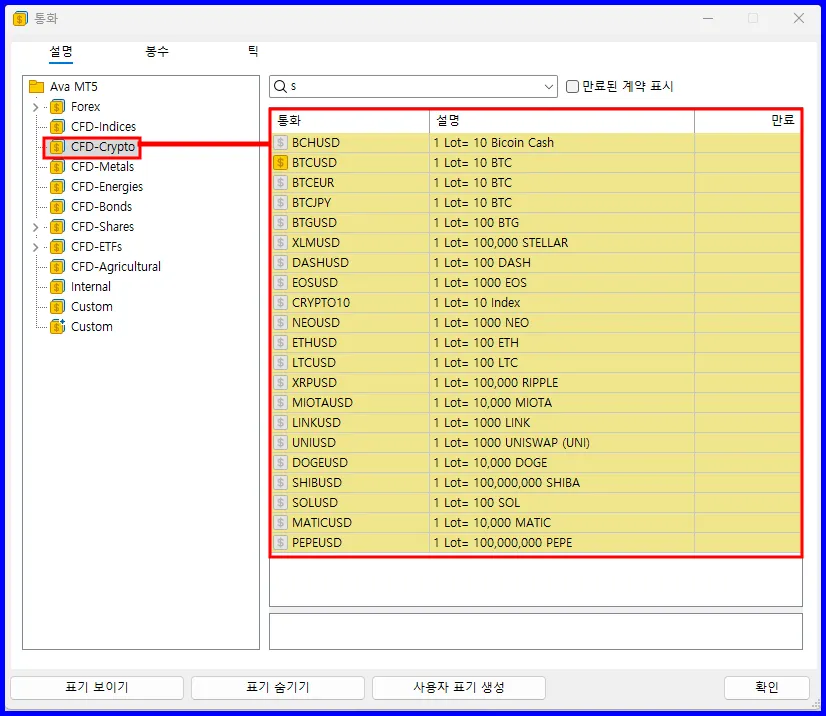
Task: Click the EOSUSD symbol dollar icon
Action: click(x=280, y=282)
